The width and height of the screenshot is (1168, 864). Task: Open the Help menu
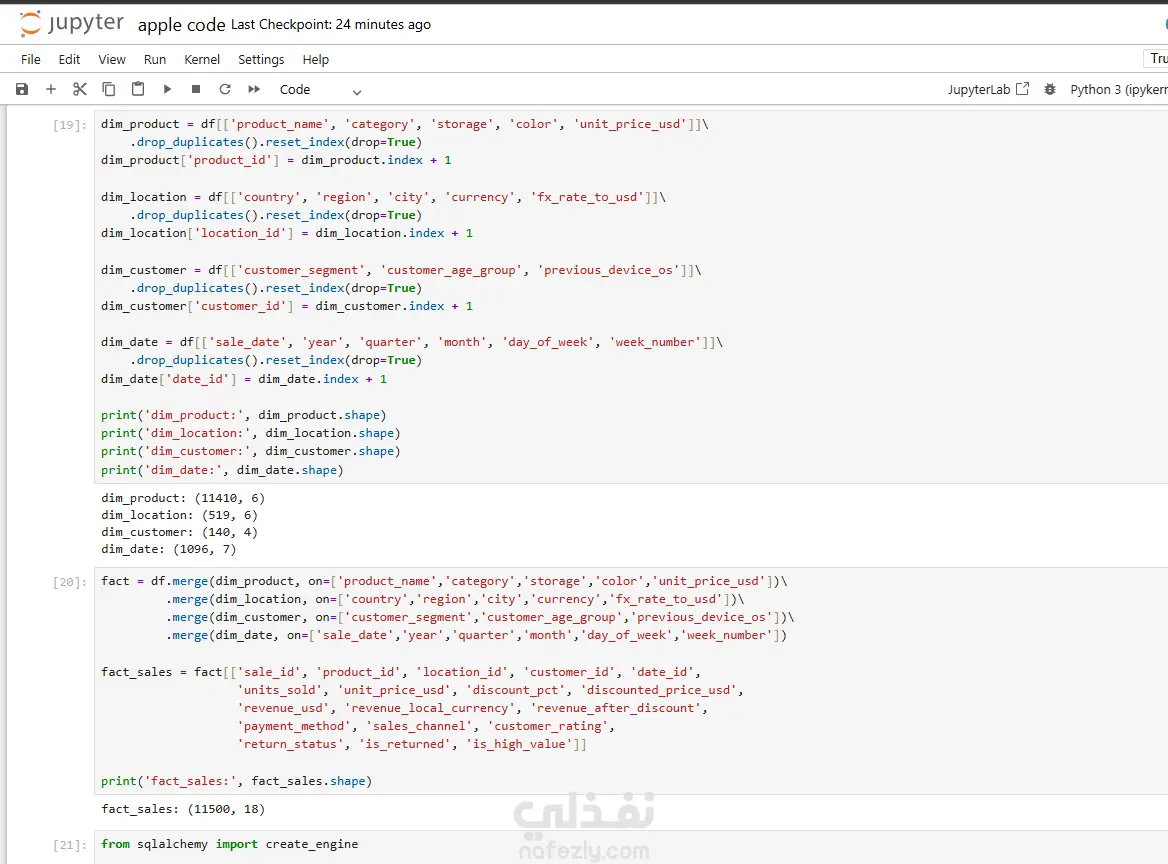click(x=315, y=60)
